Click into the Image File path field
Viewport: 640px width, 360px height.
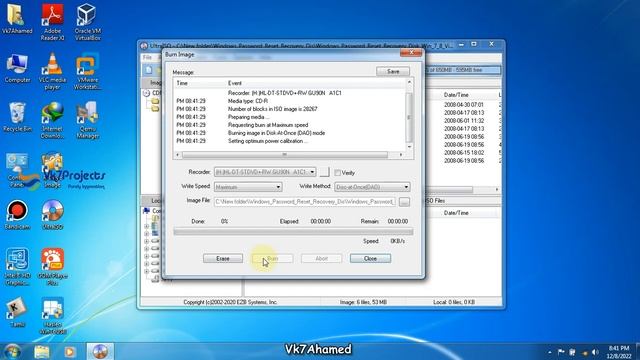pos(304,202)
